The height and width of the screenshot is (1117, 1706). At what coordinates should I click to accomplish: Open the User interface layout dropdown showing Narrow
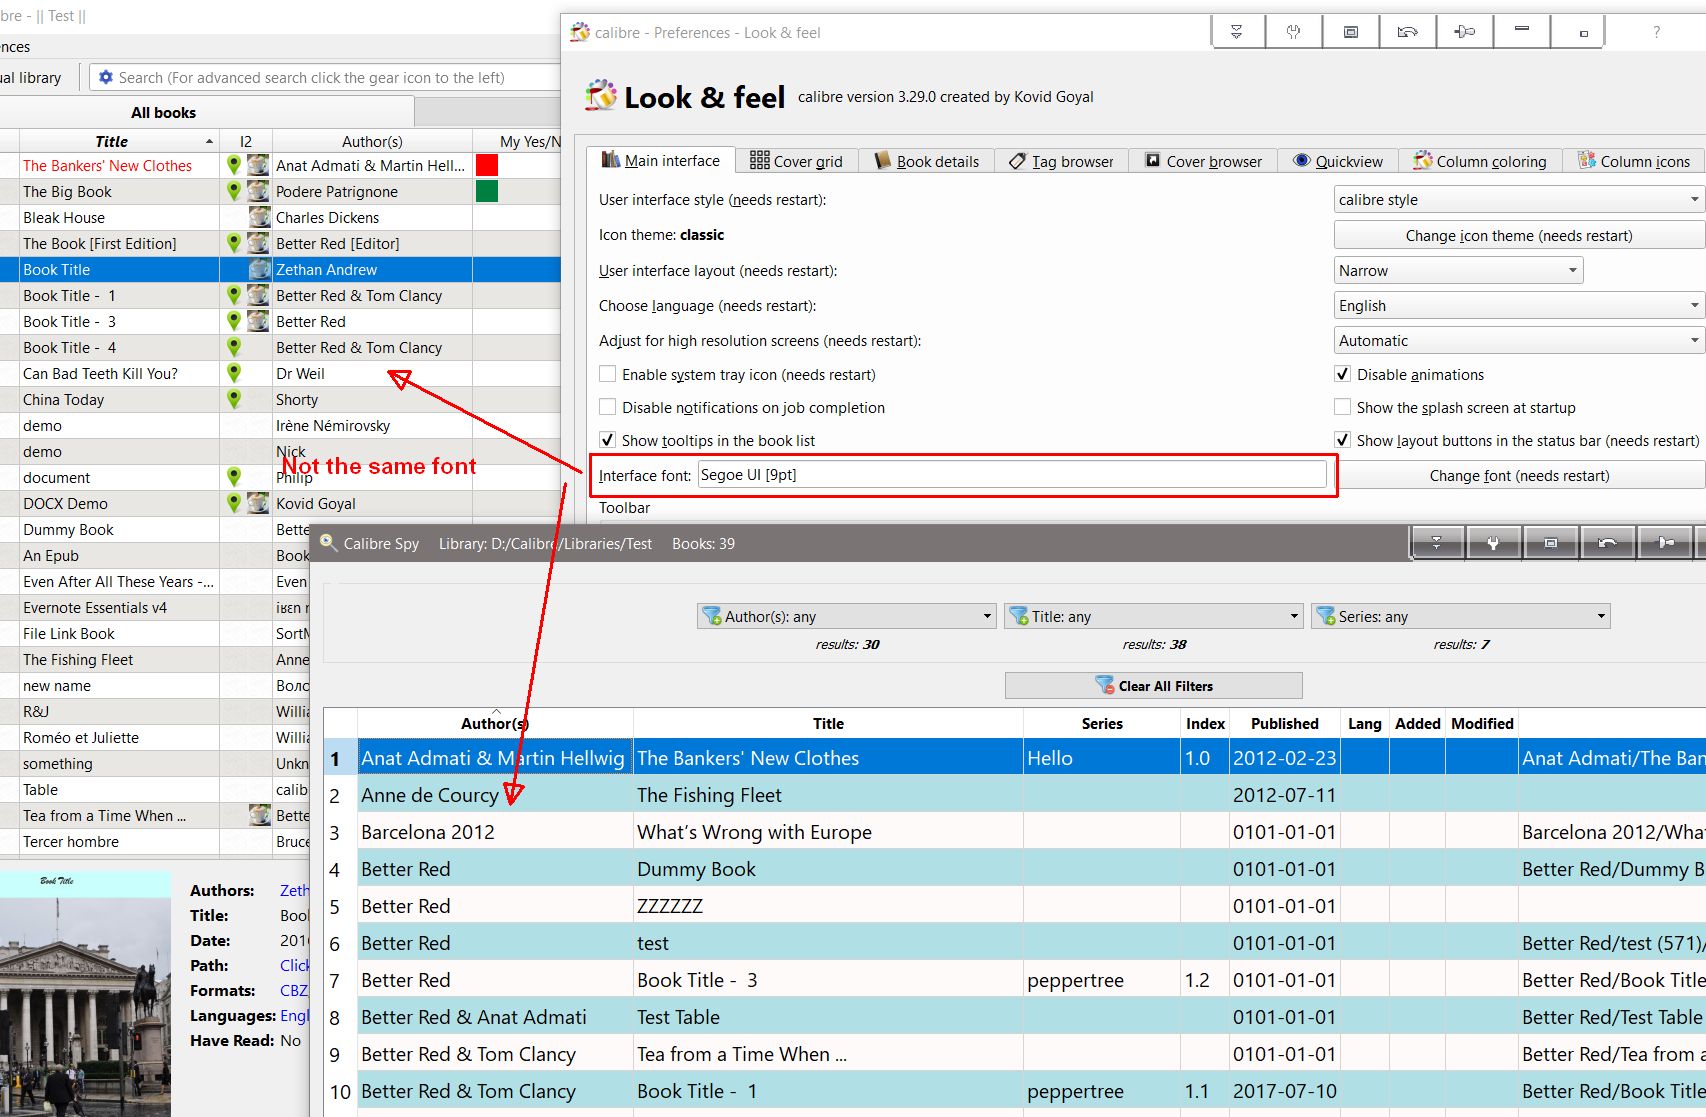coord(1458,270)
